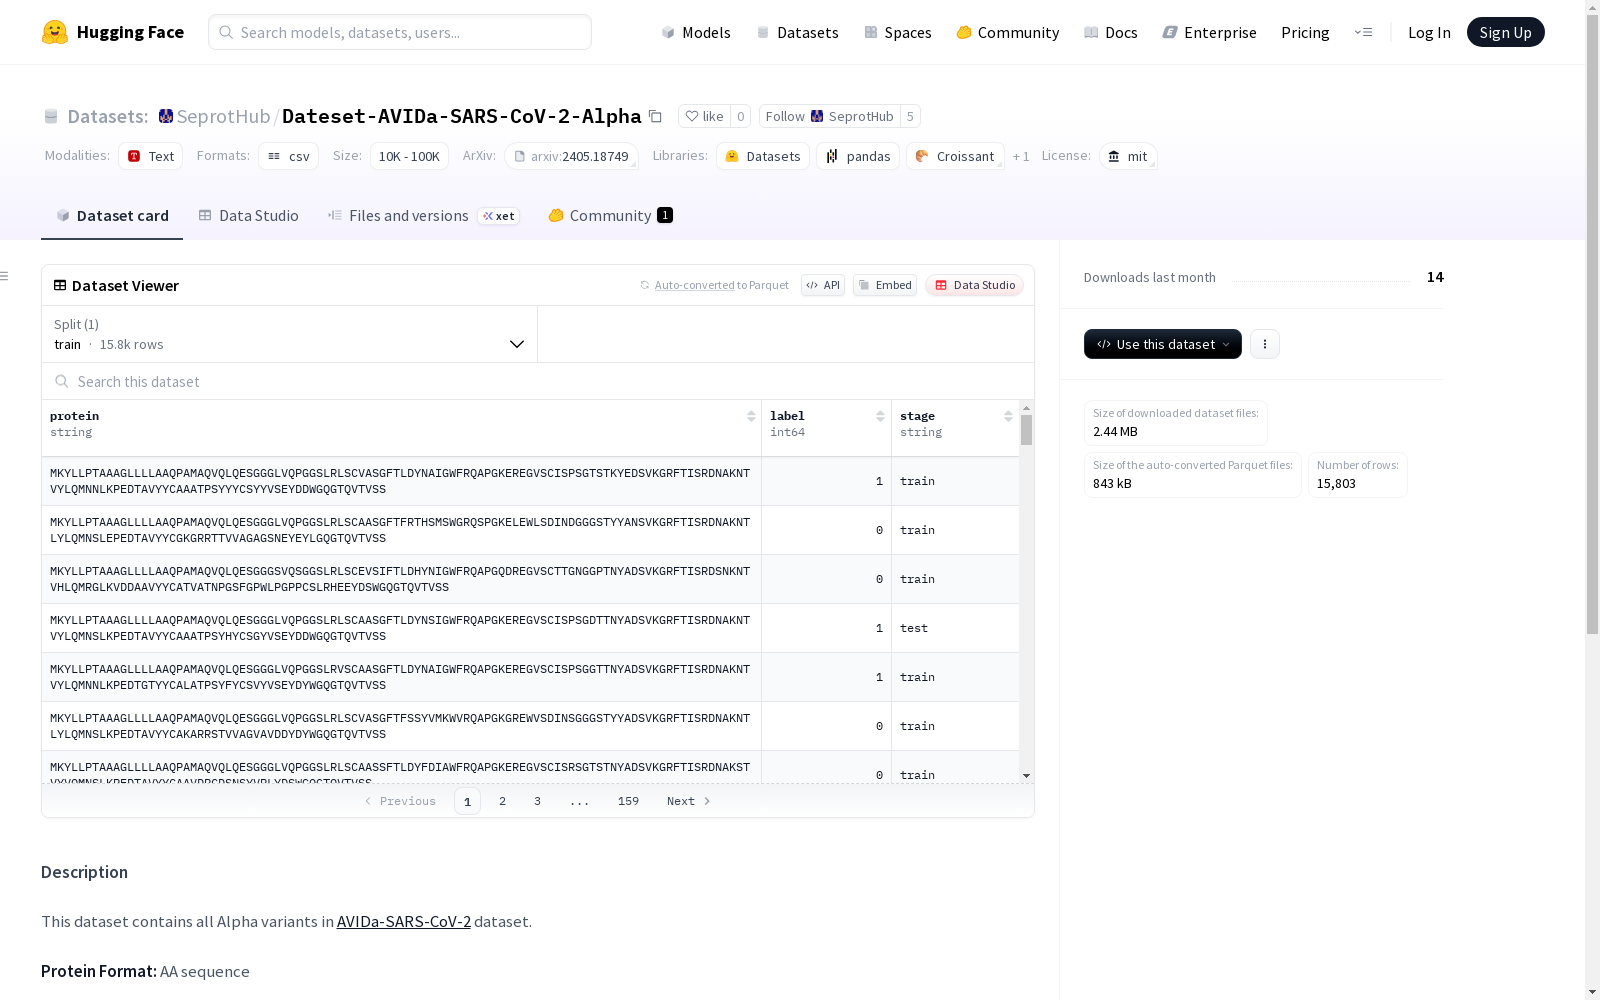
Task: Open Models in the top navigation
Action: [x=696, y=32]
